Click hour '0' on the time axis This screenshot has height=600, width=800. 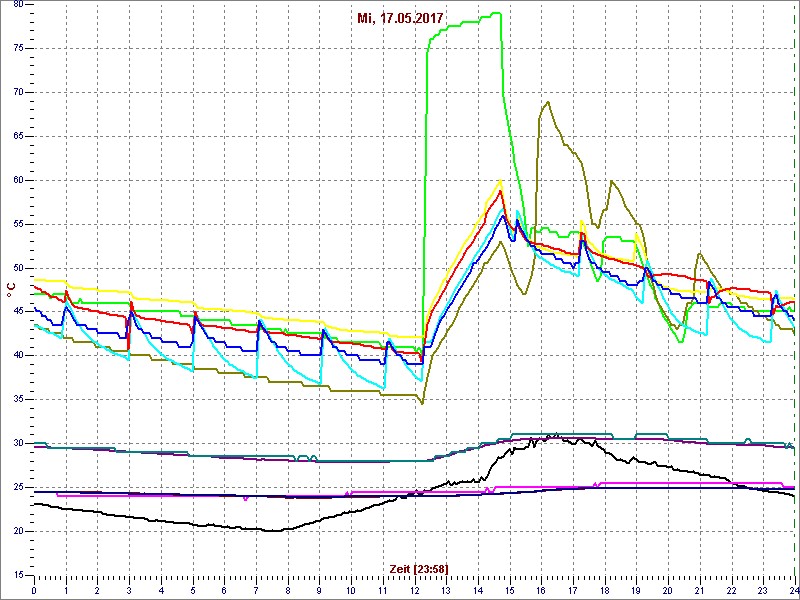point(34,590)
